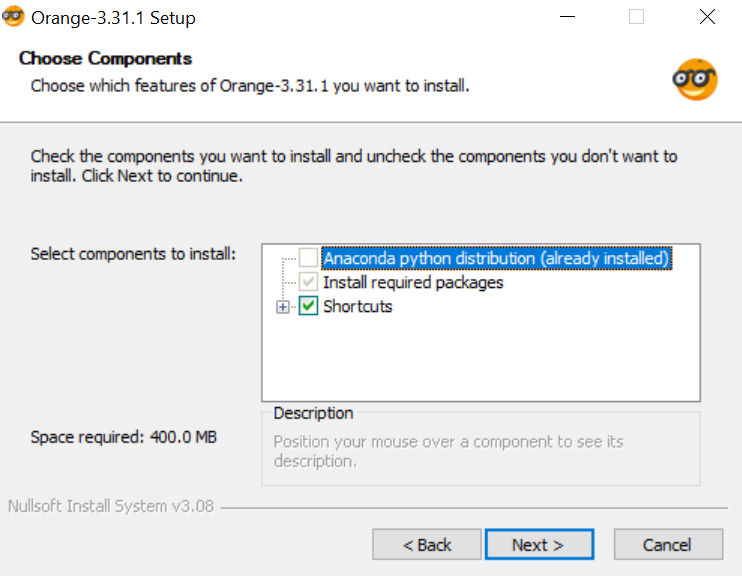Select the Shortcuts component label
The width and height of the screenshot is (742, 576).
(358, 306)
